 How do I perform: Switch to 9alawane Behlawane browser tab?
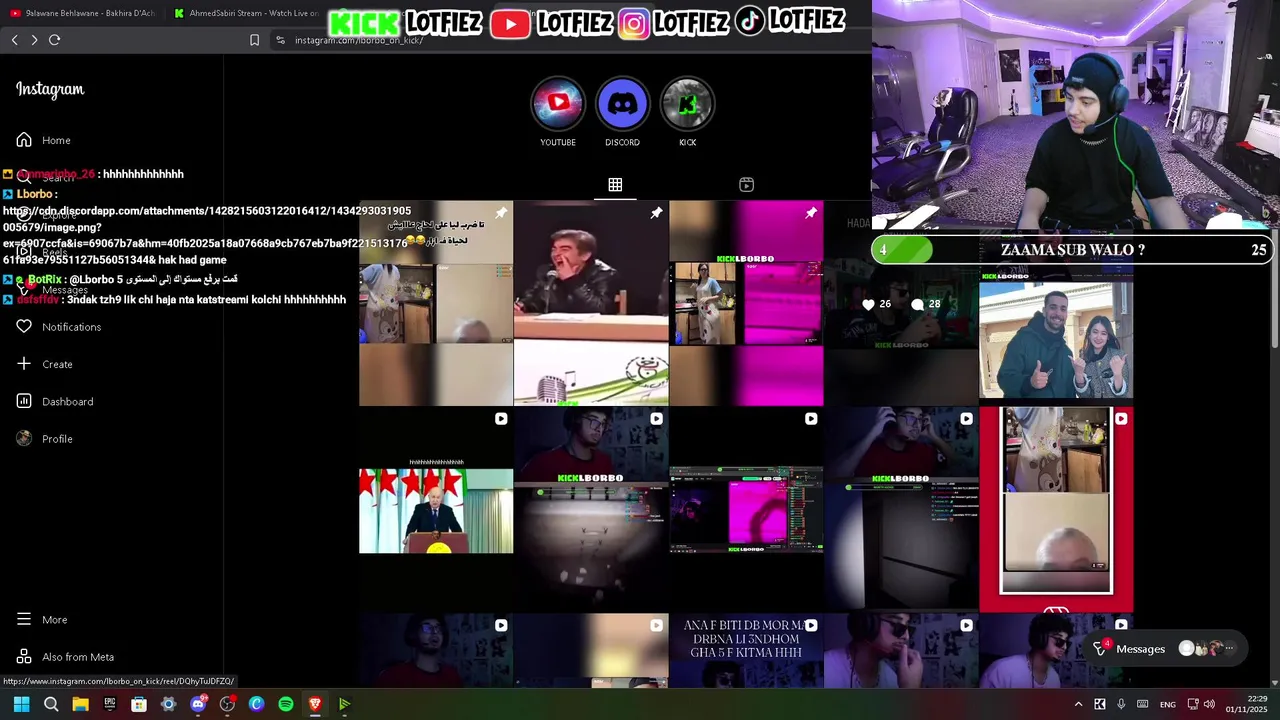(82, 13)
